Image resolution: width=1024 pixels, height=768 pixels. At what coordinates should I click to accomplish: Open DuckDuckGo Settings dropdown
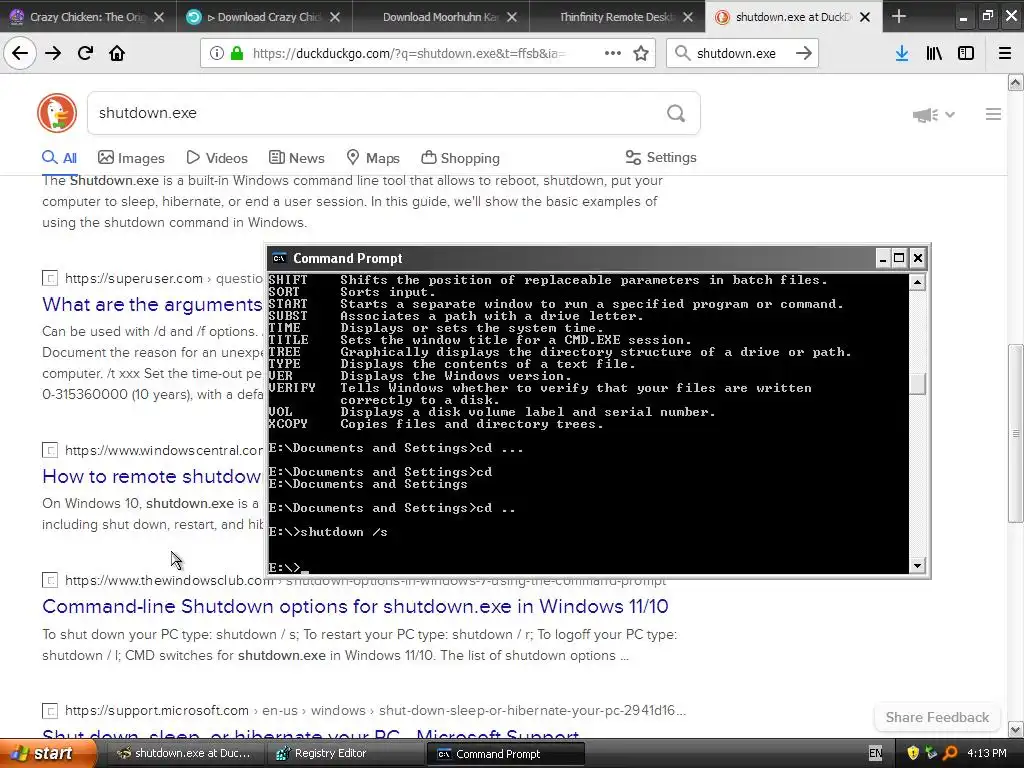tap(661, 157)
